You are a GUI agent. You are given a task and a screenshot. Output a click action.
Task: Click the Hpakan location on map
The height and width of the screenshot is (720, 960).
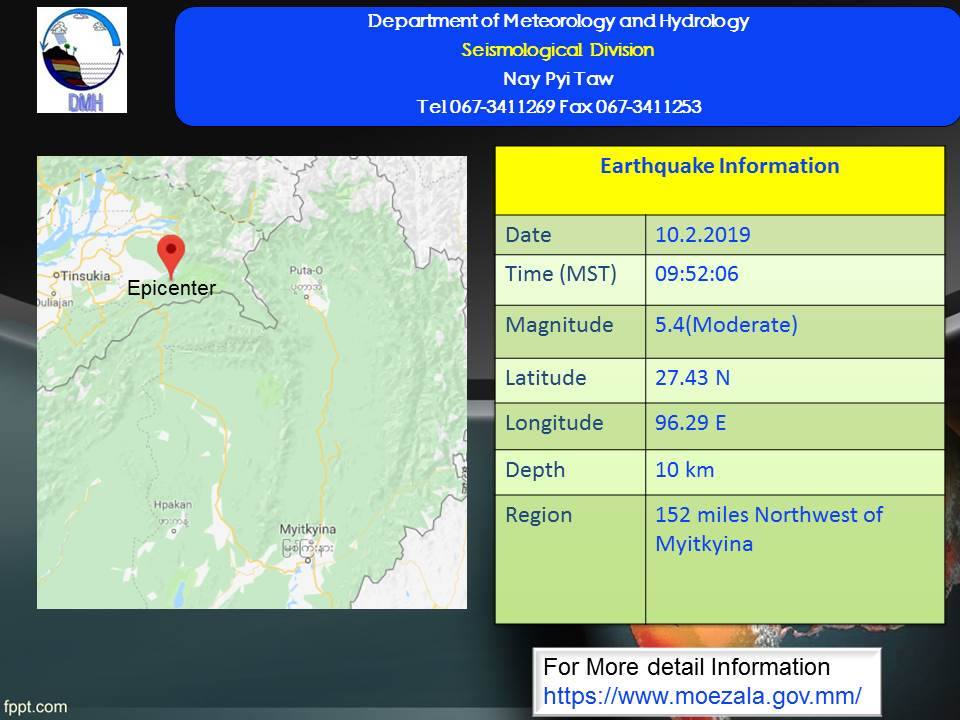click(x=173, y=506)
